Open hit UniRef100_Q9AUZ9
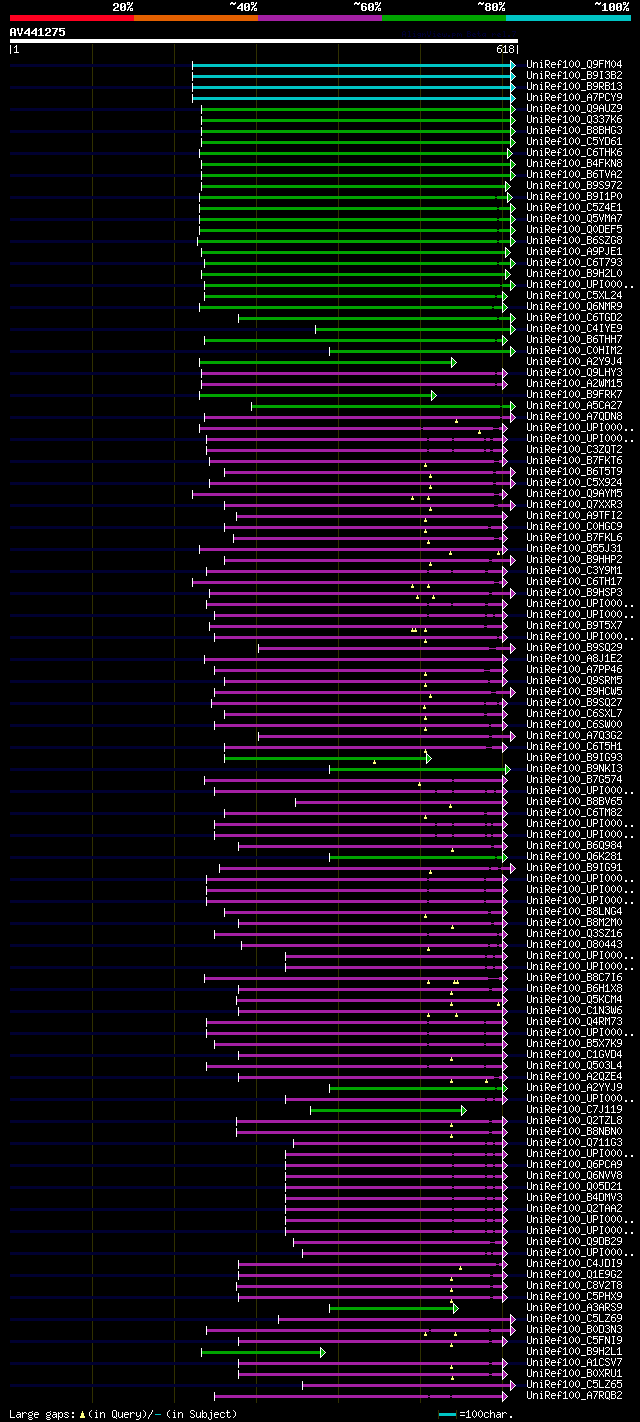Viewport: 640px width, 1422px height. click(574, 108)
